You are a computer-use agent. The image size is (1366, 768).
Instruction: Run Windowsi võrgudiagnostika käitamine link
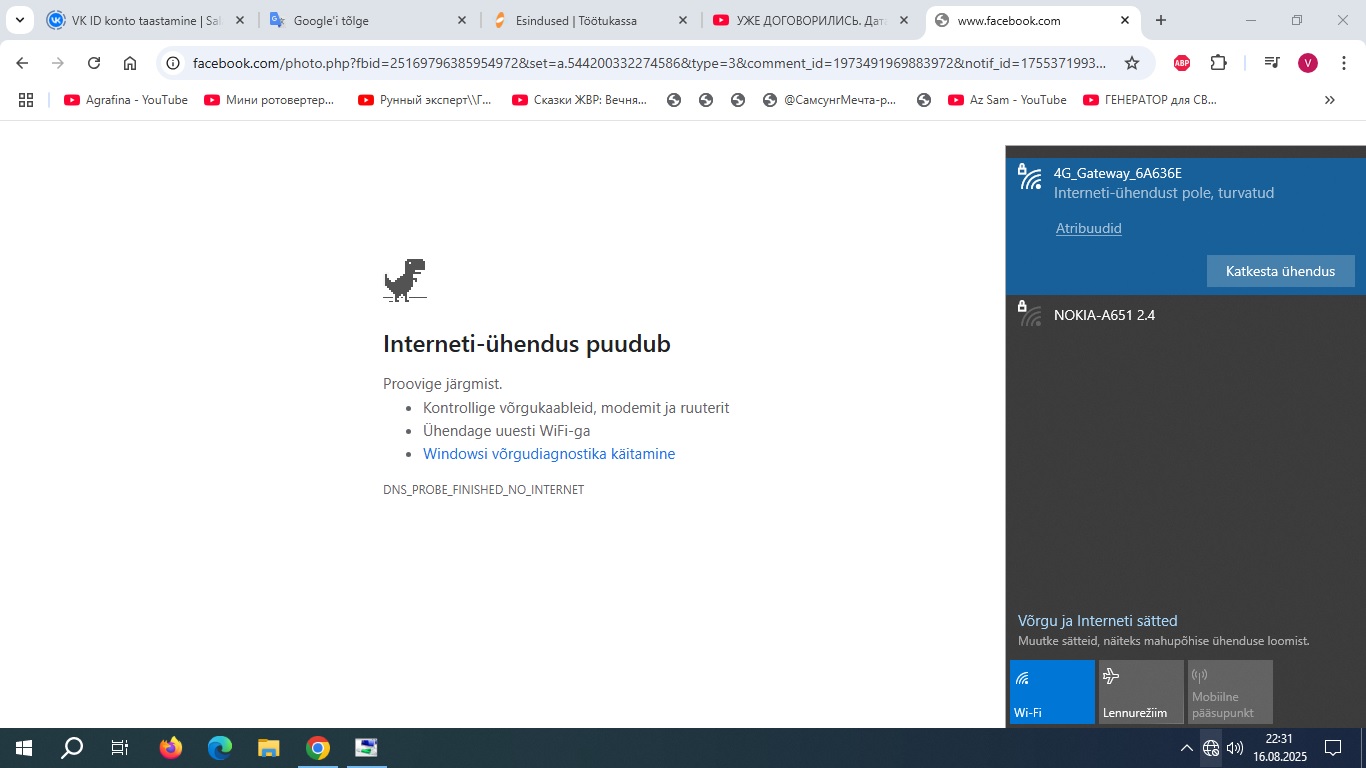(549, 454)
